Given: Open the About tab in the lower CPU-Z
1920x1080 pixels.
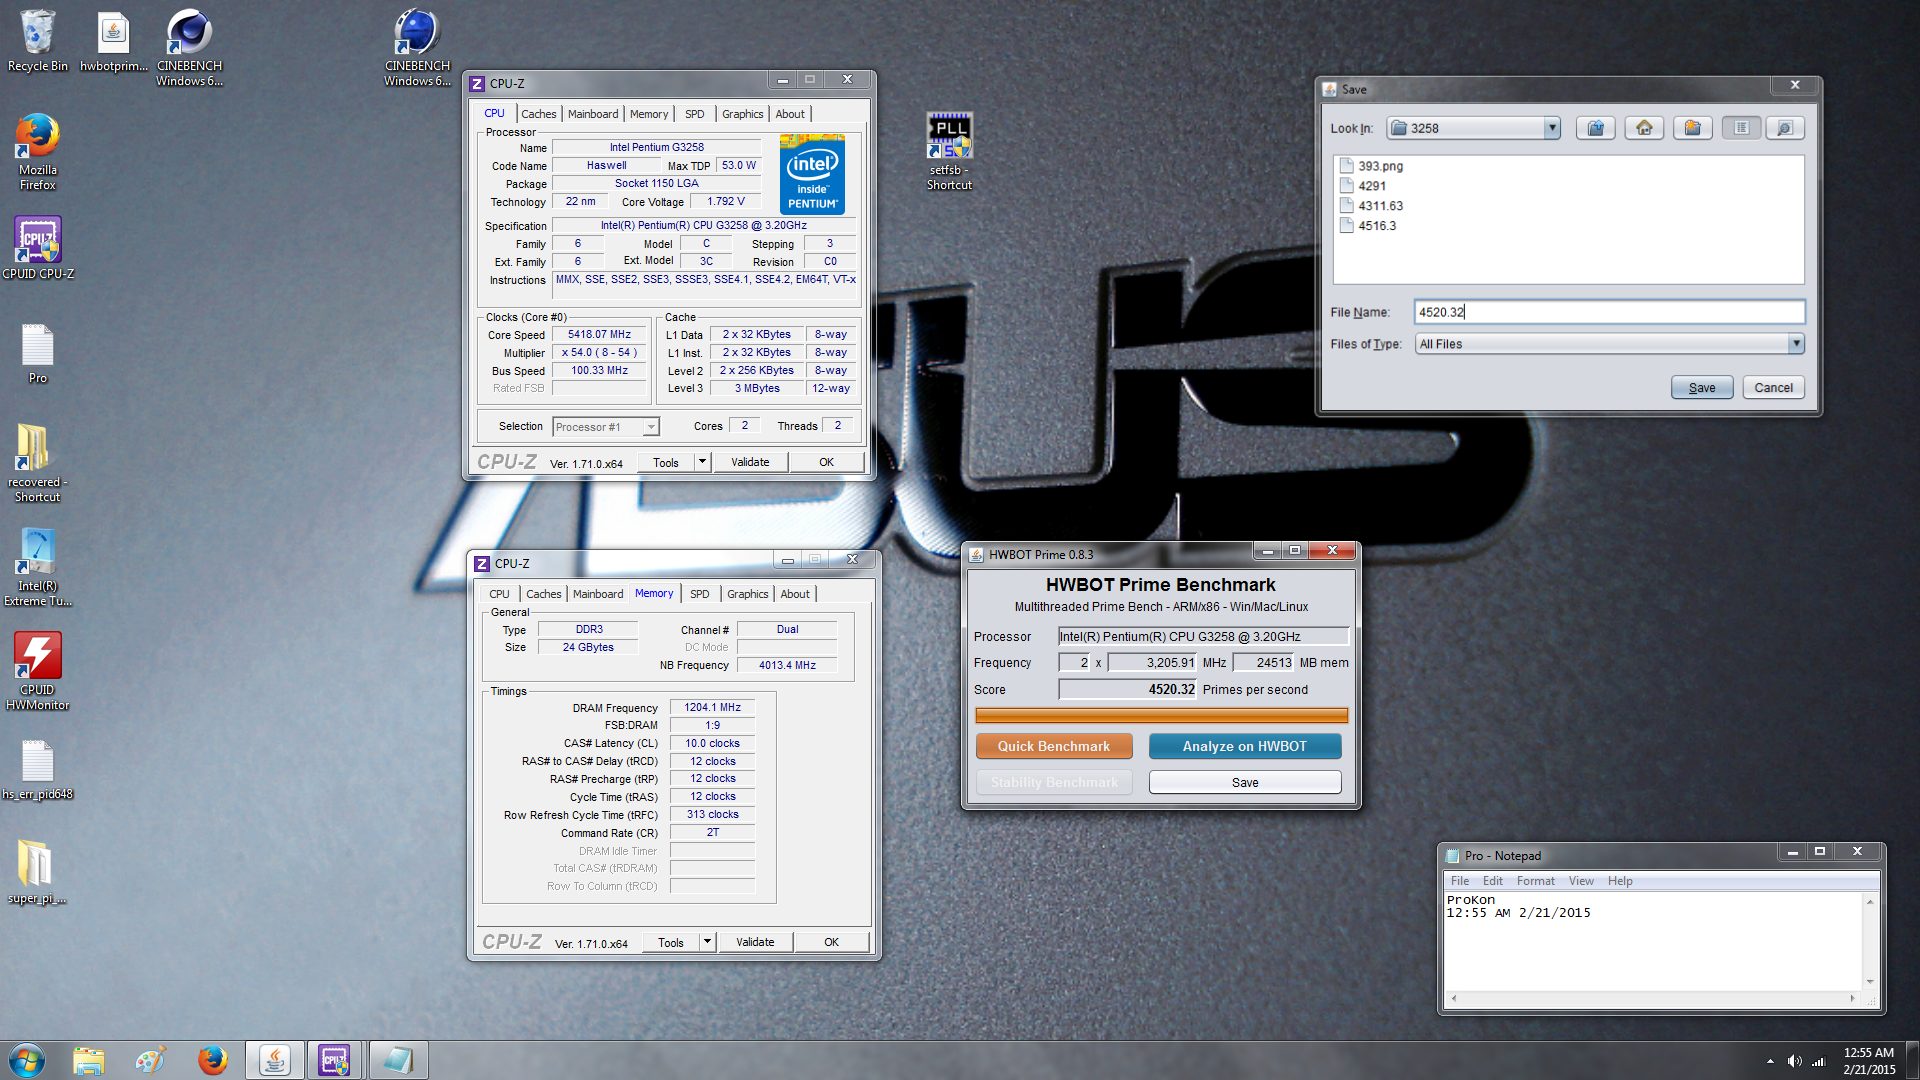Looking at the screenshot, I should point(795,594).
